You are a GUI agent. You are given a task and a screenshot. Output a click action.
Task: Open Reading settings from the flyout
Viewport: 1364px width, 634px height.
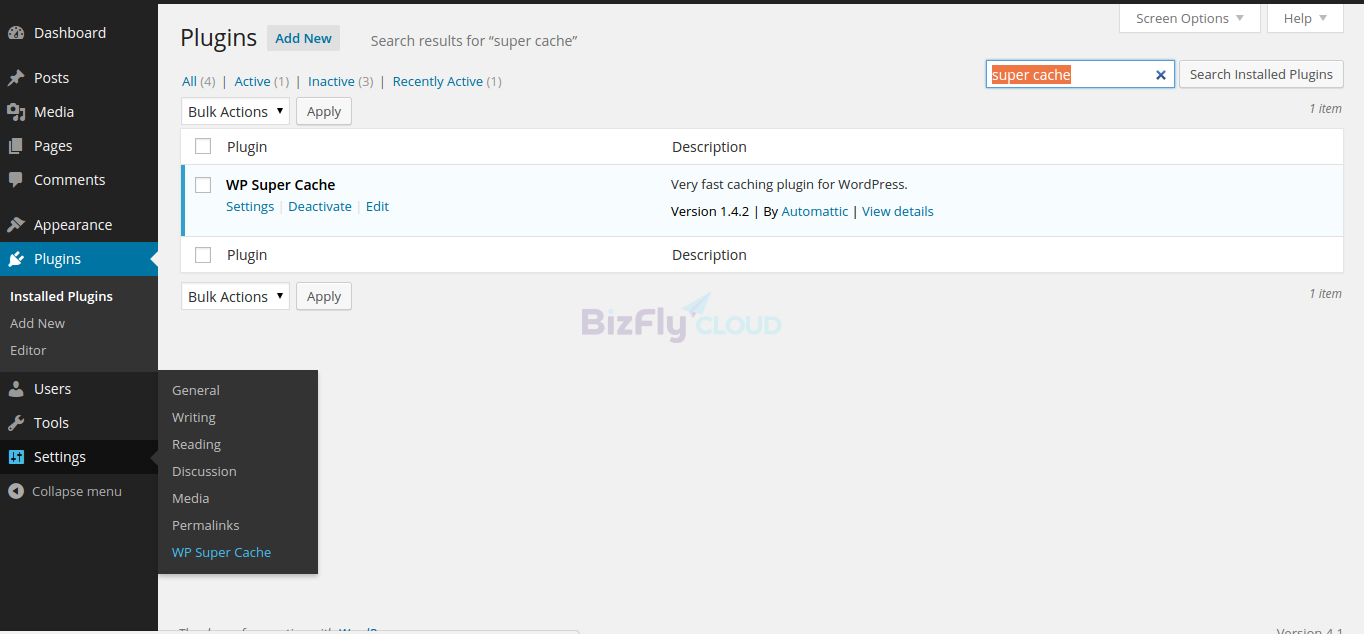coord(196,444)
